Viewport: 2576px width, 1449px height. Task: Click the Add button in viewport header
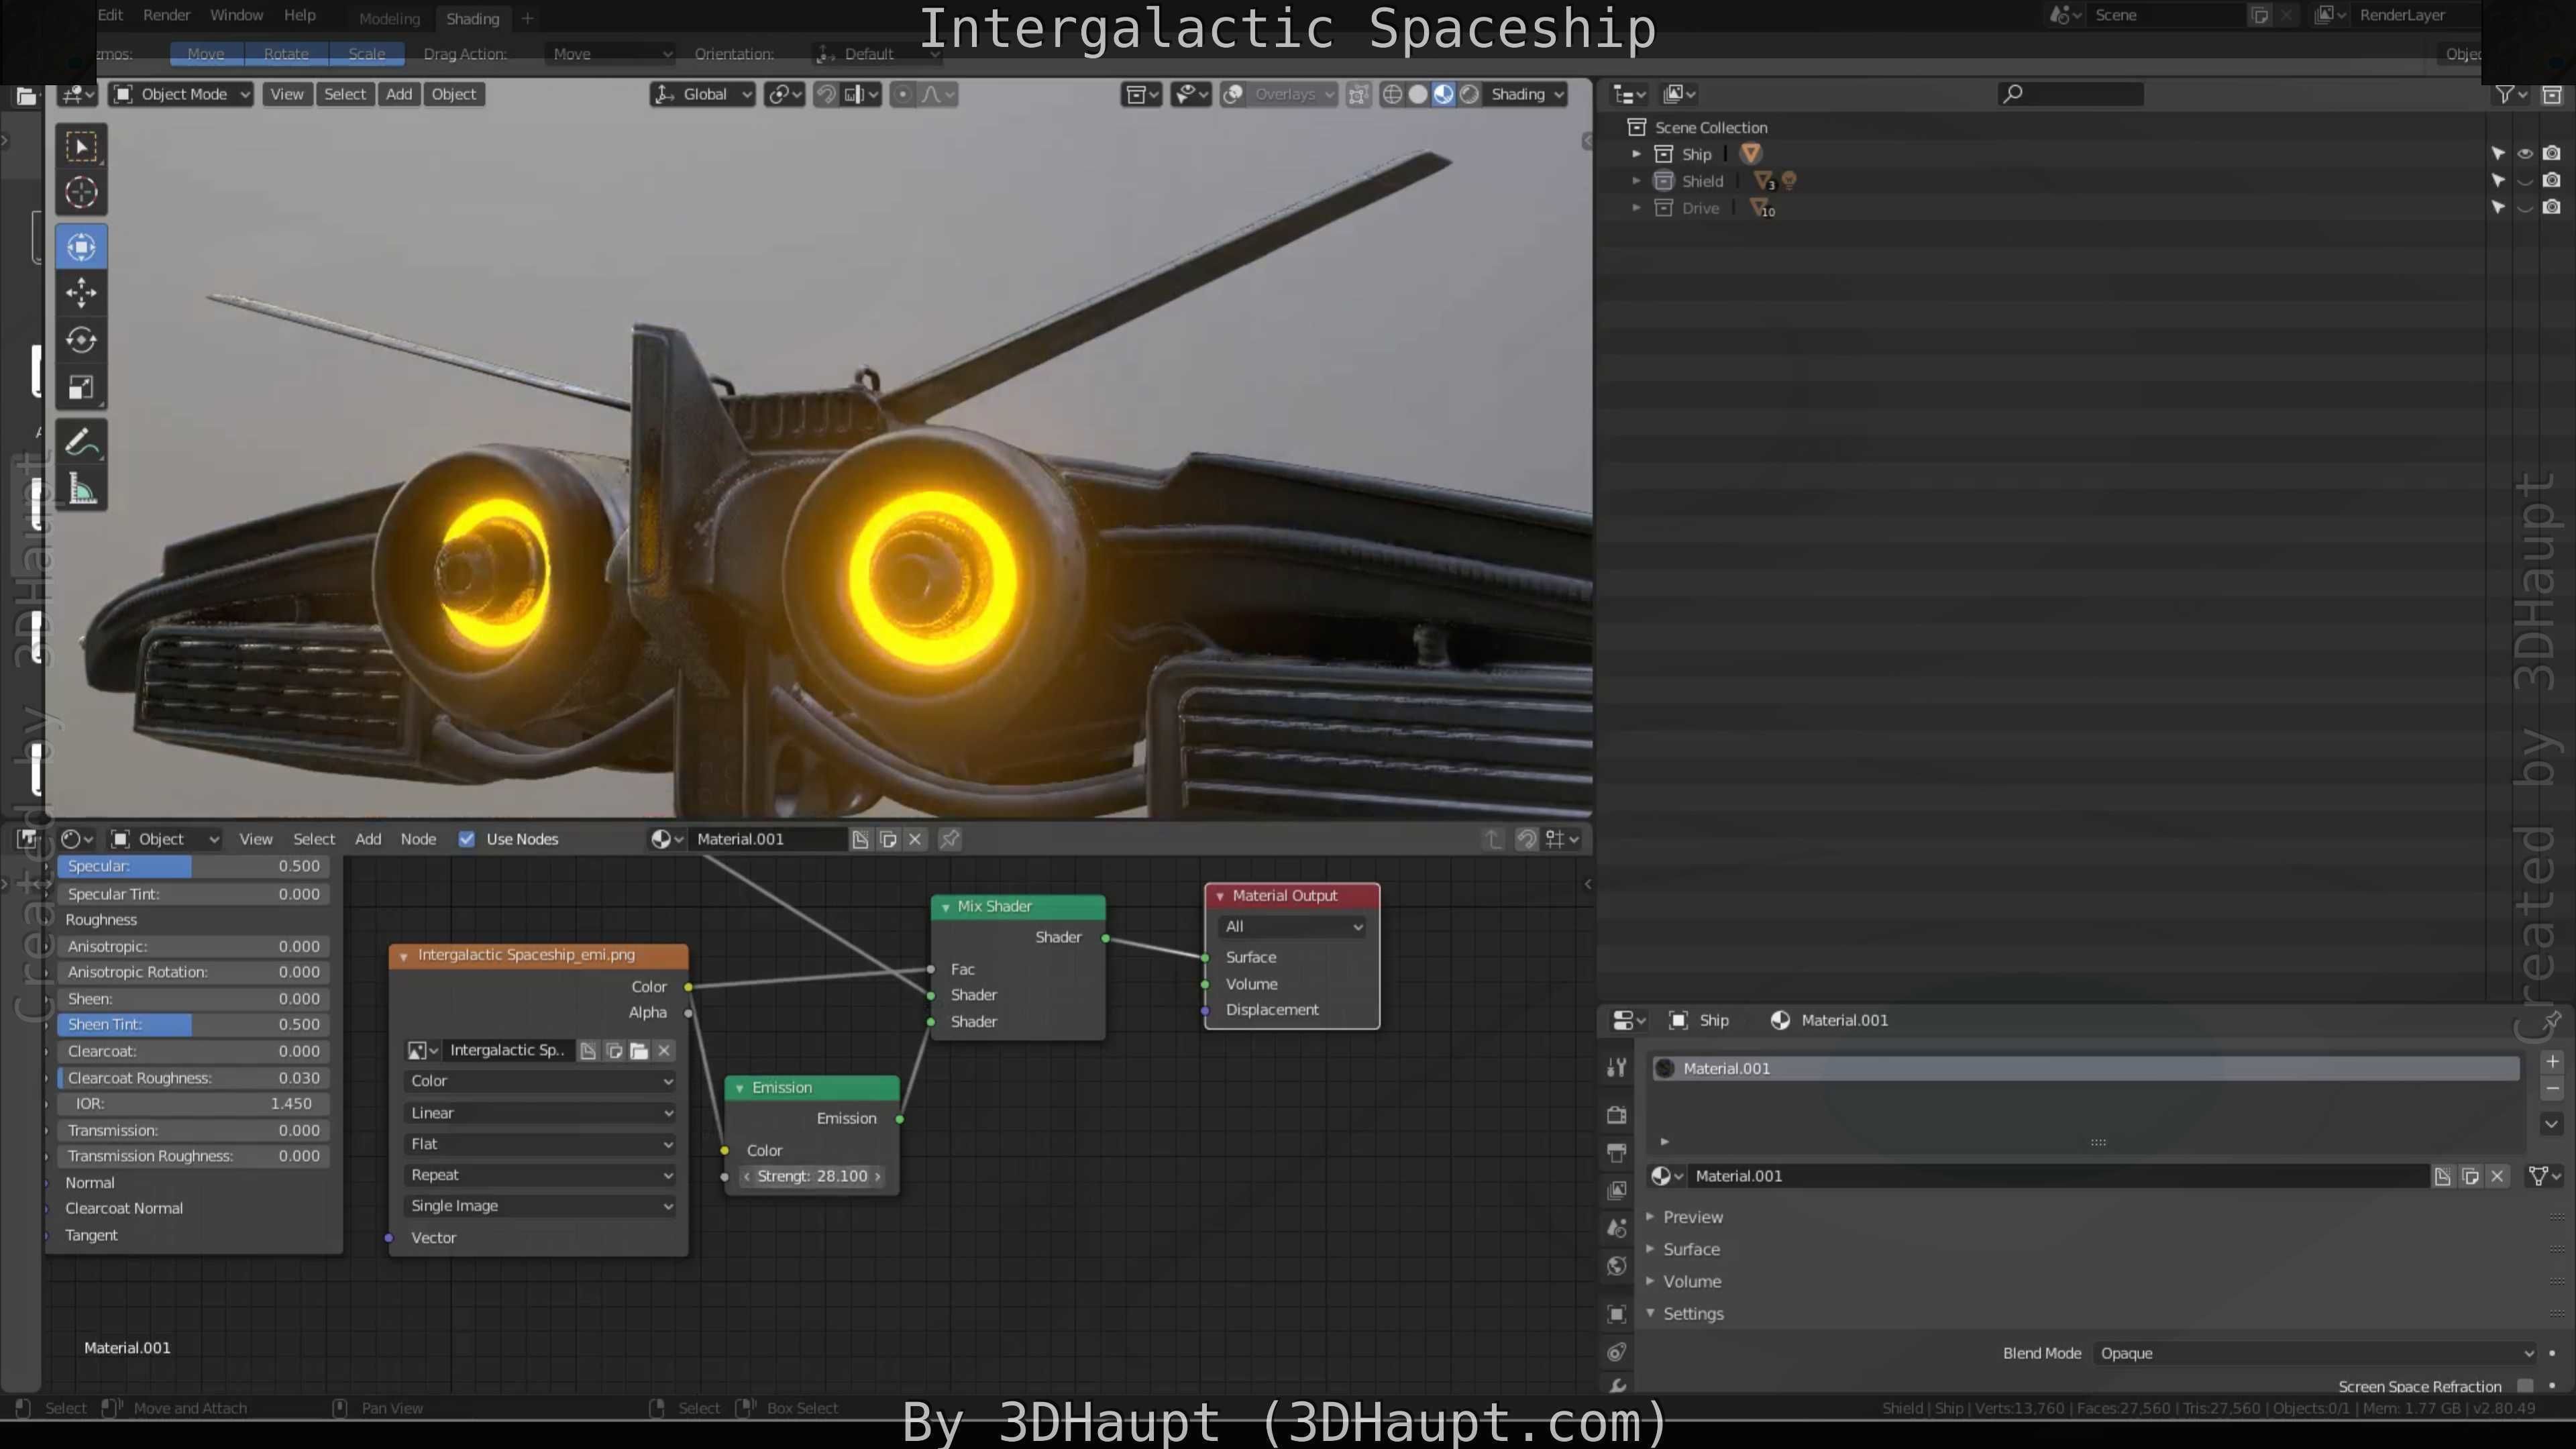[x=399, y=94]
